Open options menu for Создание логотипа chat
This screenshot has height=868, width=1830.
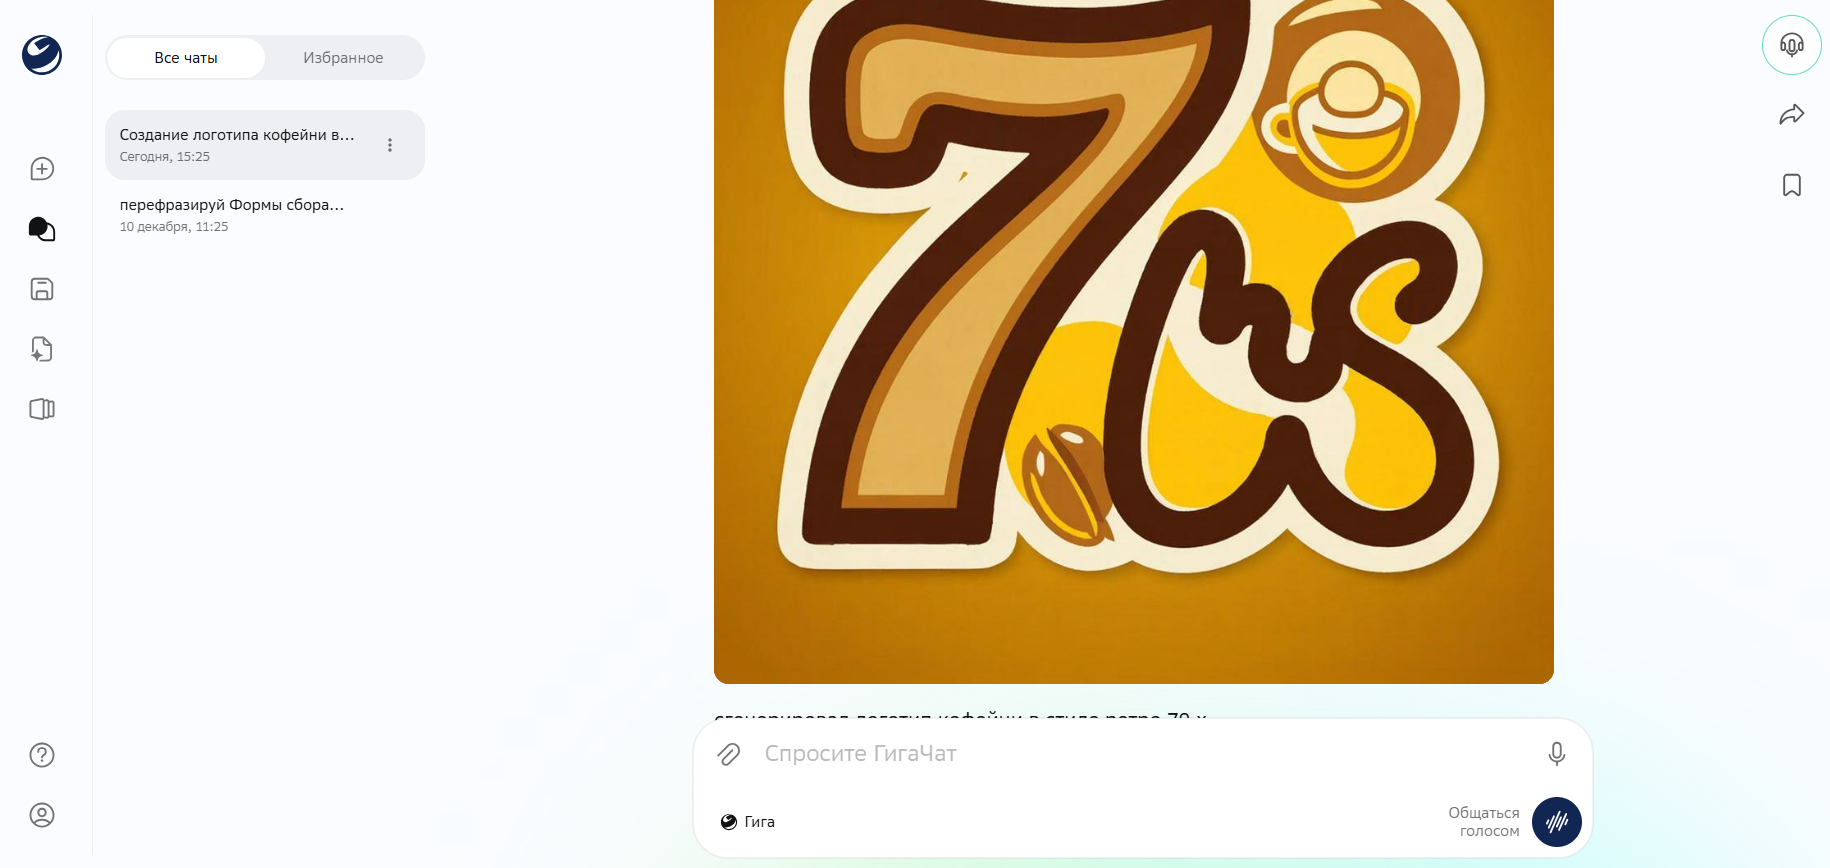[390, 145]
